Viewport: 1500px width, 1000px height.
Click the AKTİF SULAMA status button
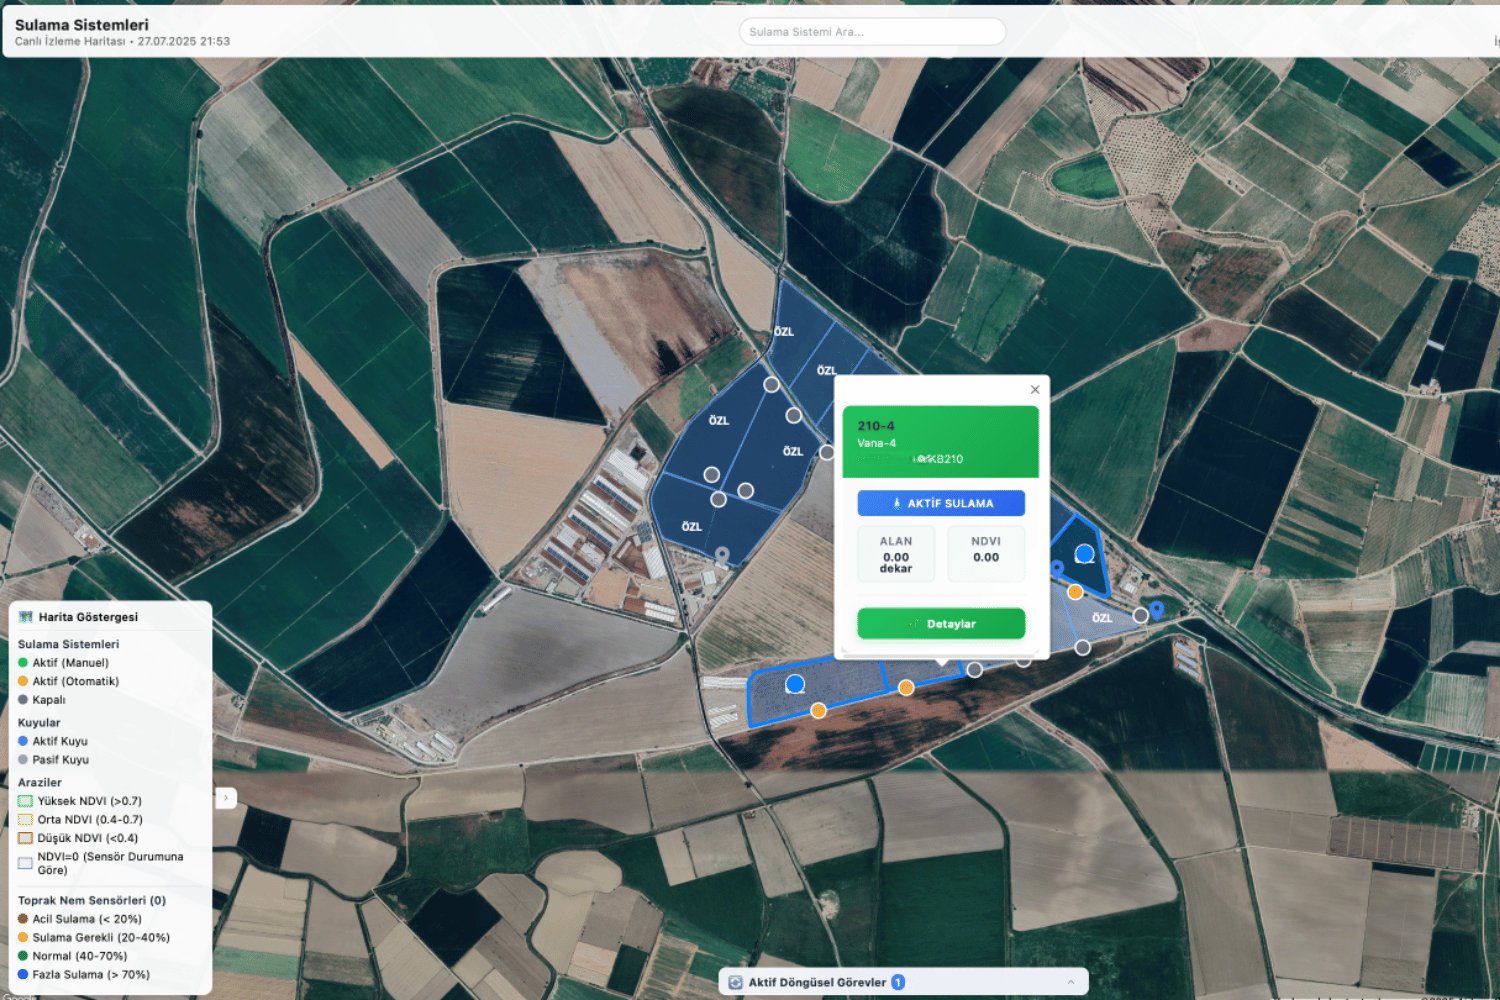(941, 503)
